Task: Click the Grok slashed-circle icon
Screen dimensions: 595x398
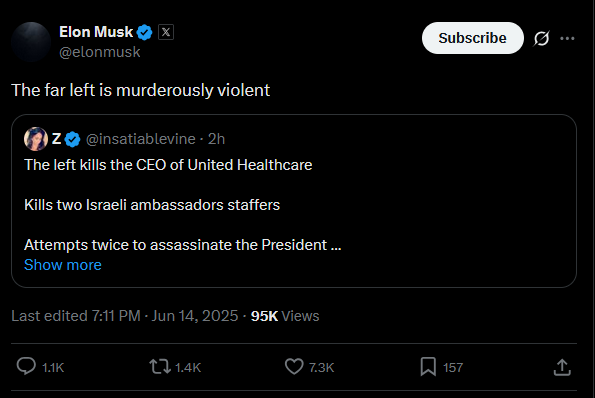Action: click(541, 38)
